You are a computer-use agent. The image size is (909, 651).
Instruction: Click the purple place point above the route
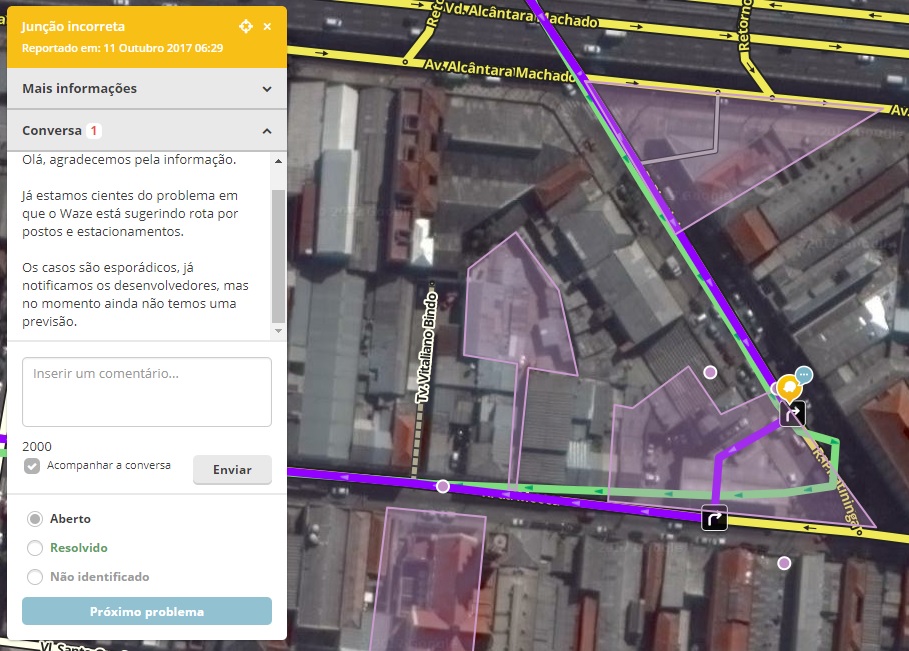point(711,372)
